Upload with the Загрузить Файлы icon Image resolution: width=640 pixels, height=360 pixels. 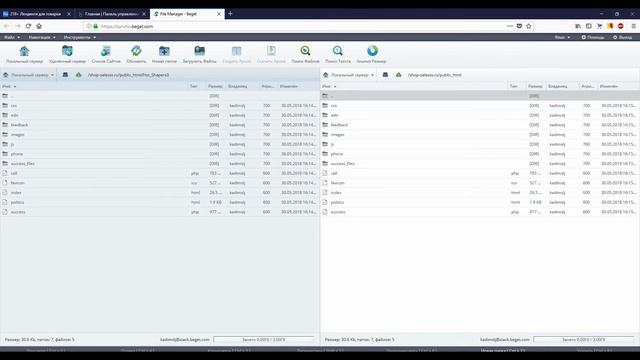click(x=199, y=54)
